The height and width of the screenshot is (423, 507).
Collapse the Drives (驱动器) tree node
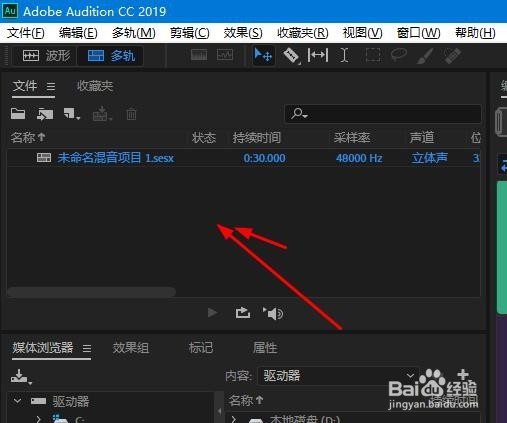18,401
